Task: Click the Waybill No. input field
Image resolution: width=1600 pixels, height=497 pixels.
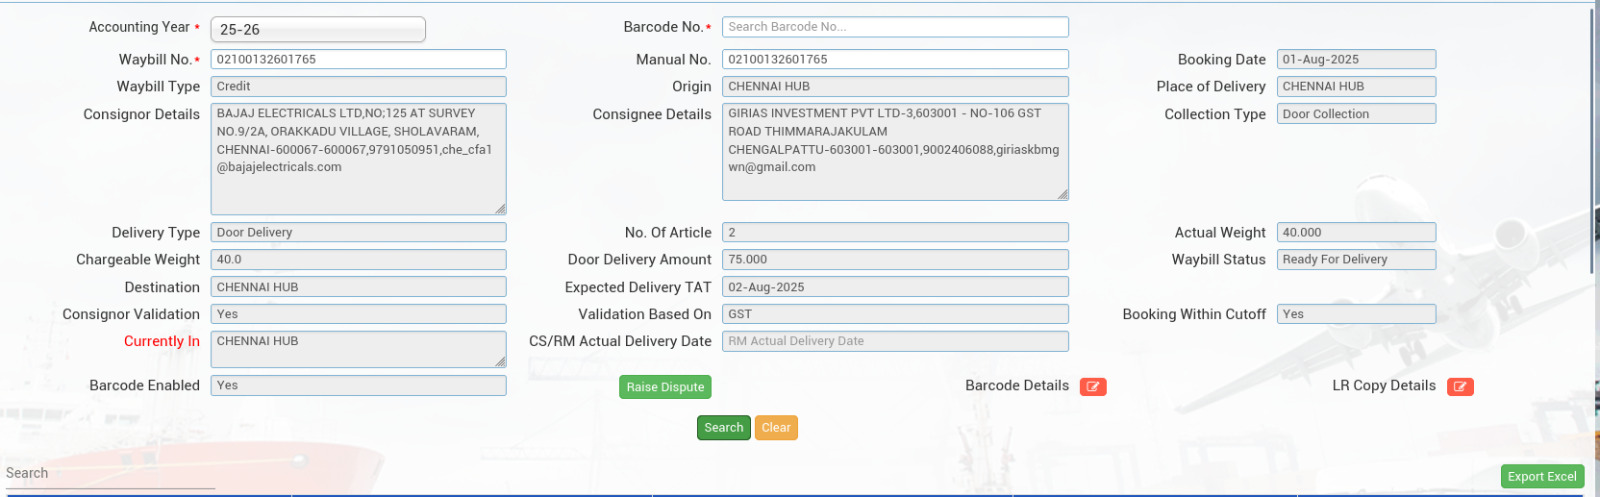Action: tap(358, 60)
